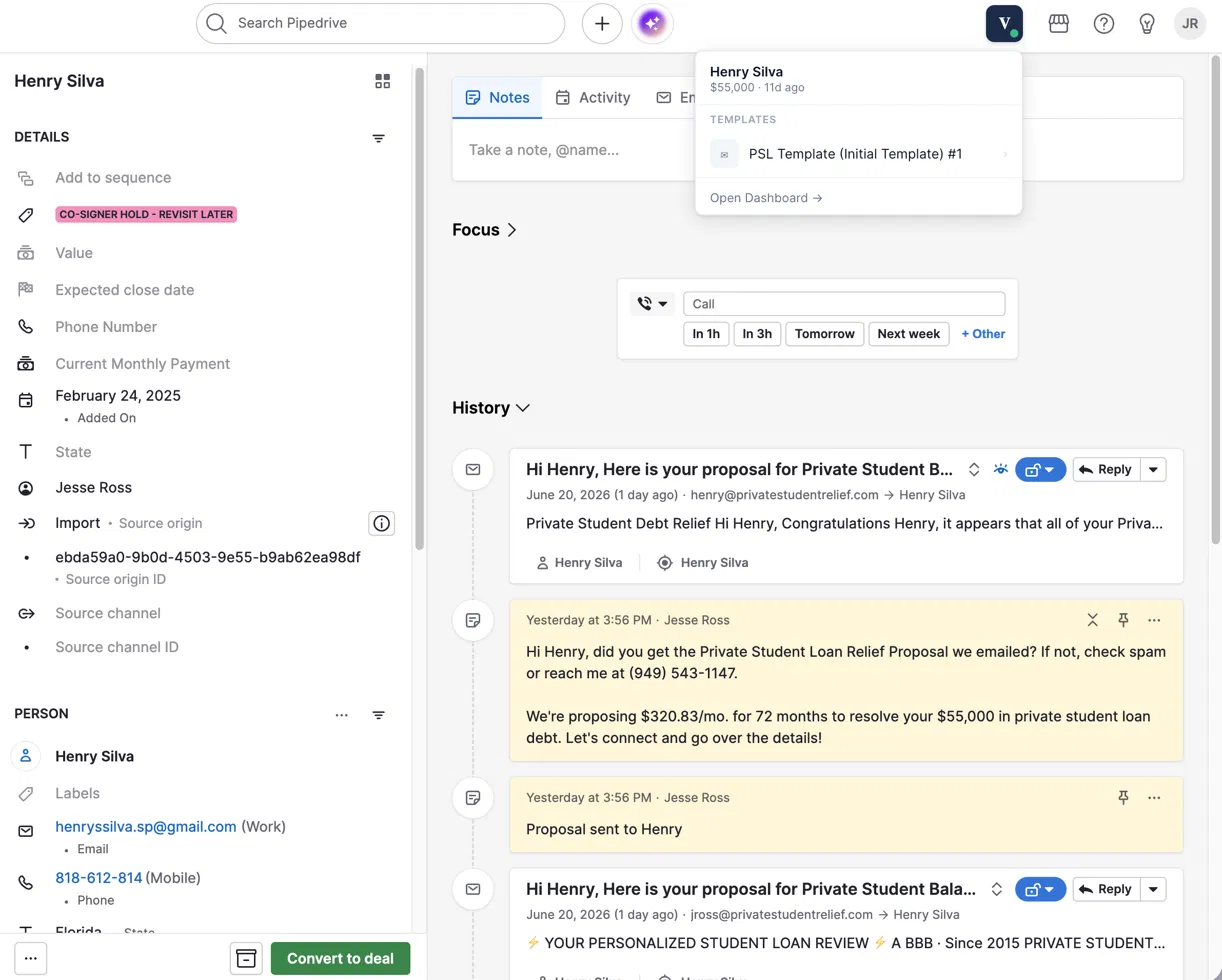Open the Reply options arrow on first email
The image size is (1222, 980).
[1153, 469]
